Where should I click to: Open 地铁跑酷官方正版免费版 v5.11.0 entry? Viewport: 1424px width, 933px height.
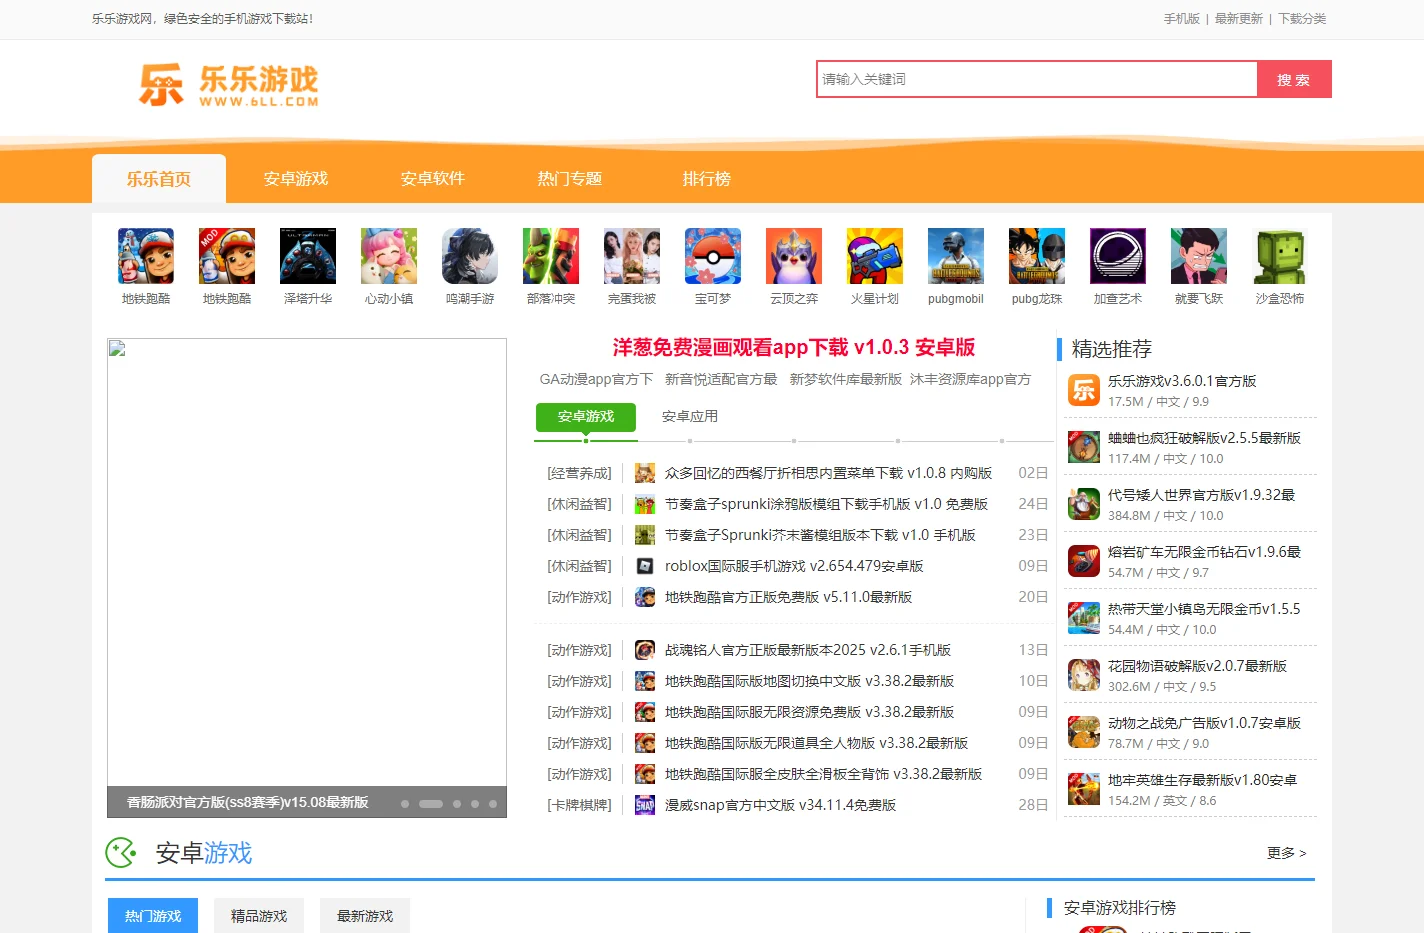point(788,597)
